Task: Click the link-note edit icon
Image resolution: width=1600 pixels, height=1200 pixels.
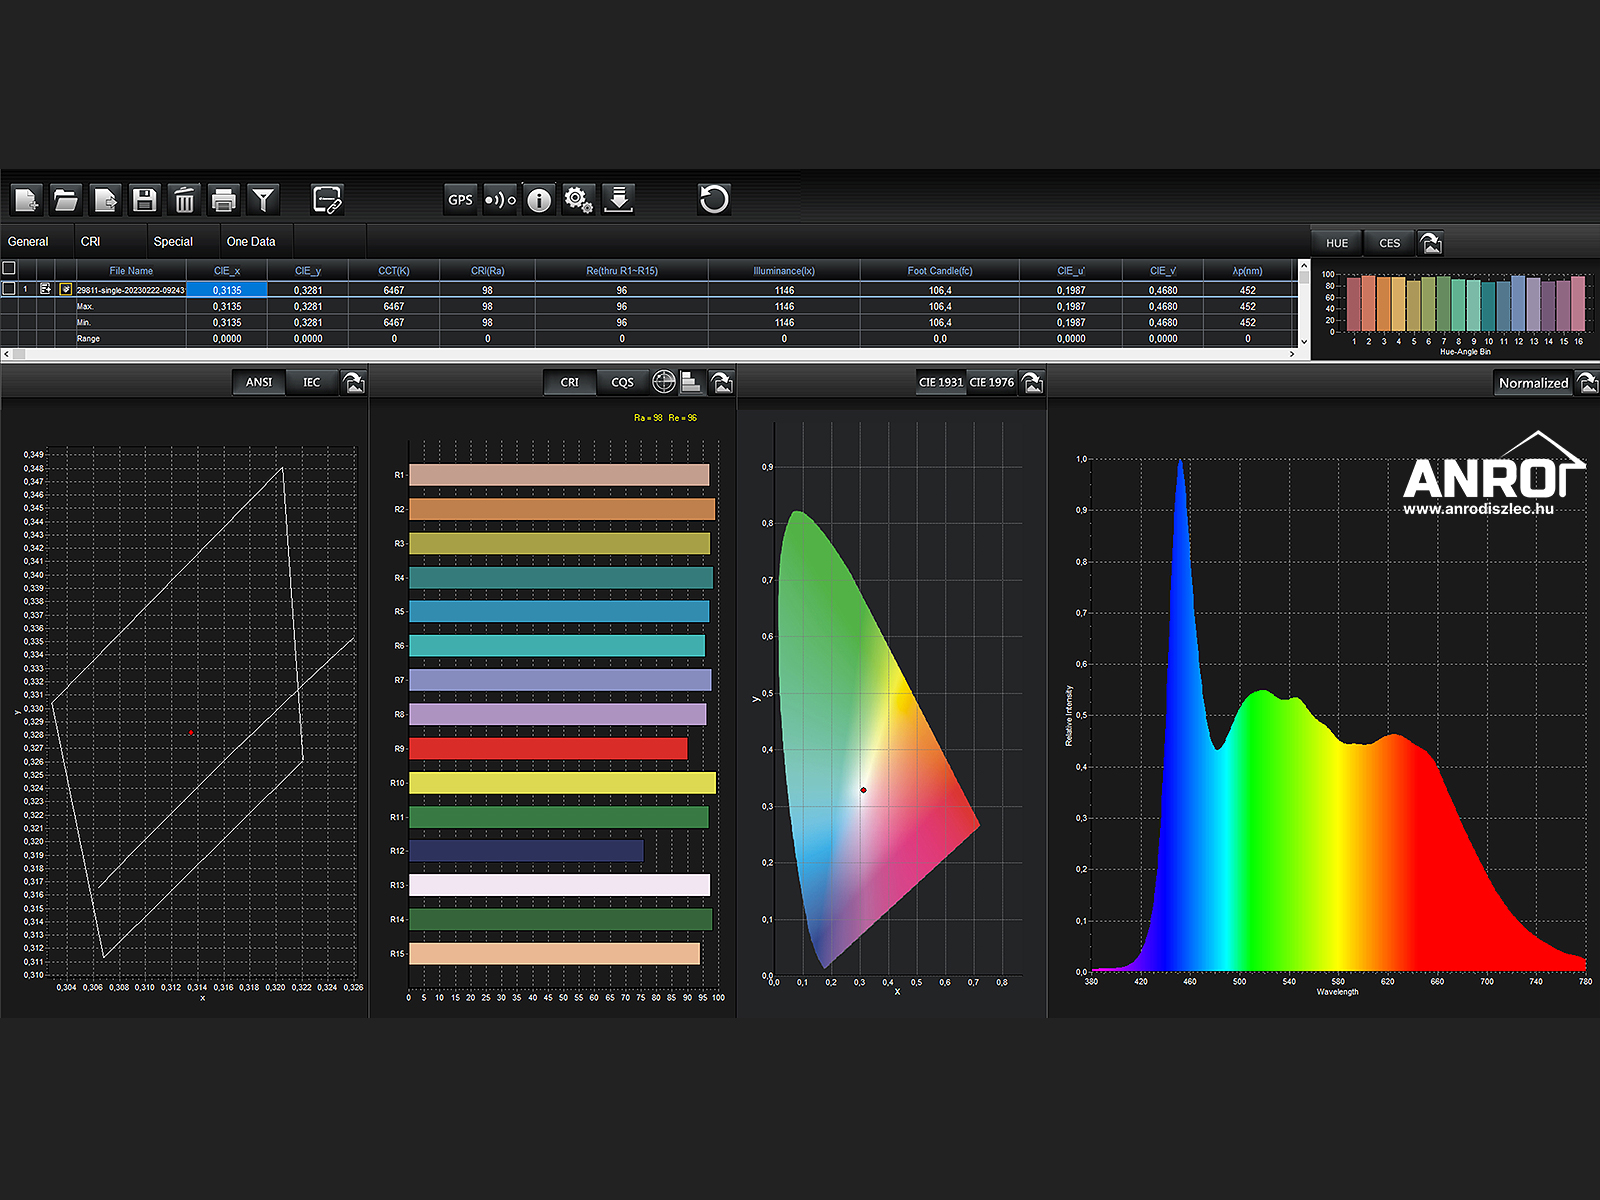Action: 327,200
